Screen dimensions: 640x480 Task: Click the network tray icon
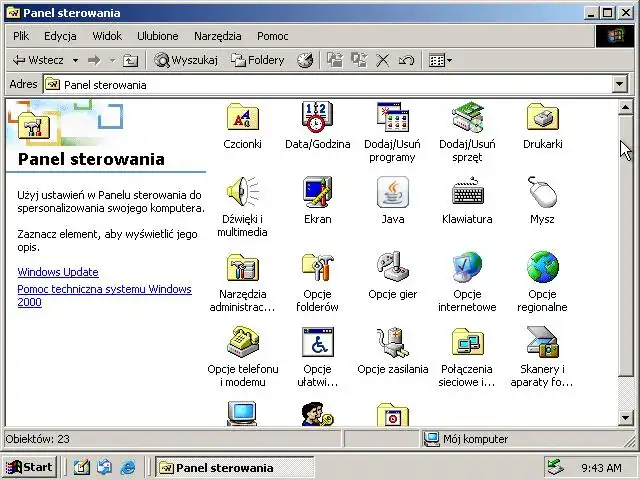tap(556, 467)
